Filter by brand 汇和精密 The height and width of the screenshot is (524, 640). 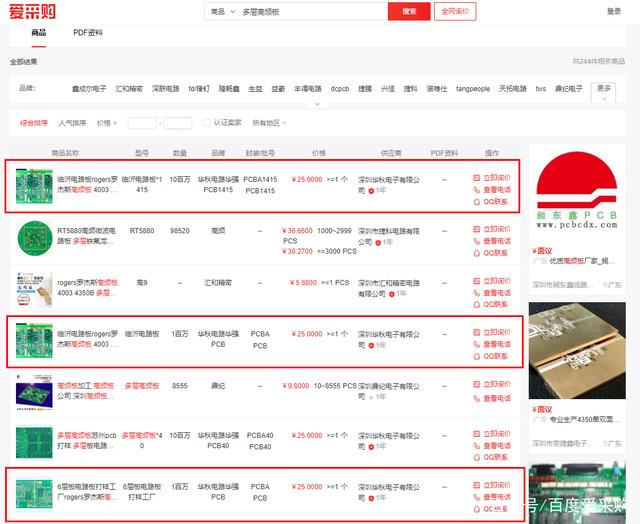click(129, 89)
